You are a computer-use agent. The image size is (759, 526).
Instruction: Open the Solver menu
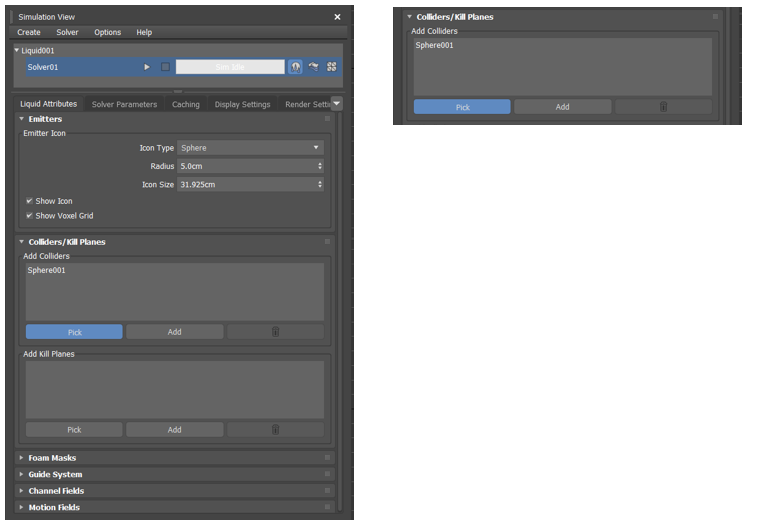67,32
